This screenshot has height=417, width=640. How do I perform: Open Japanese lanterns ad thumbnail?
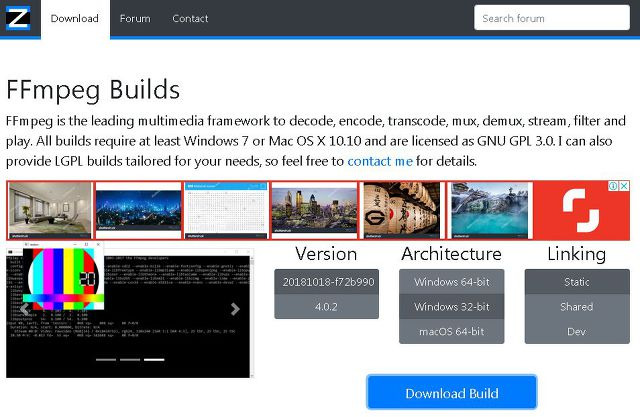(402, 210)
